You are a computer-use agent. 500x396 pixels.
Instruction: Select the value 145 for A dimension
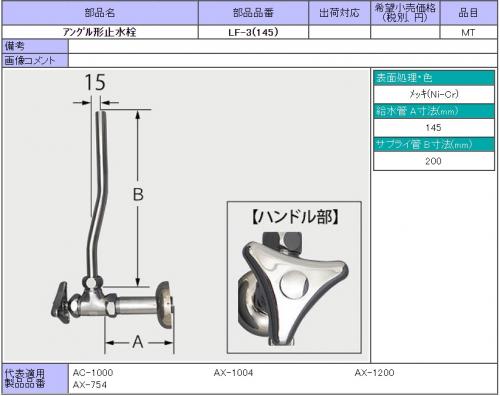pyautogui.click(x=433, y=127)
